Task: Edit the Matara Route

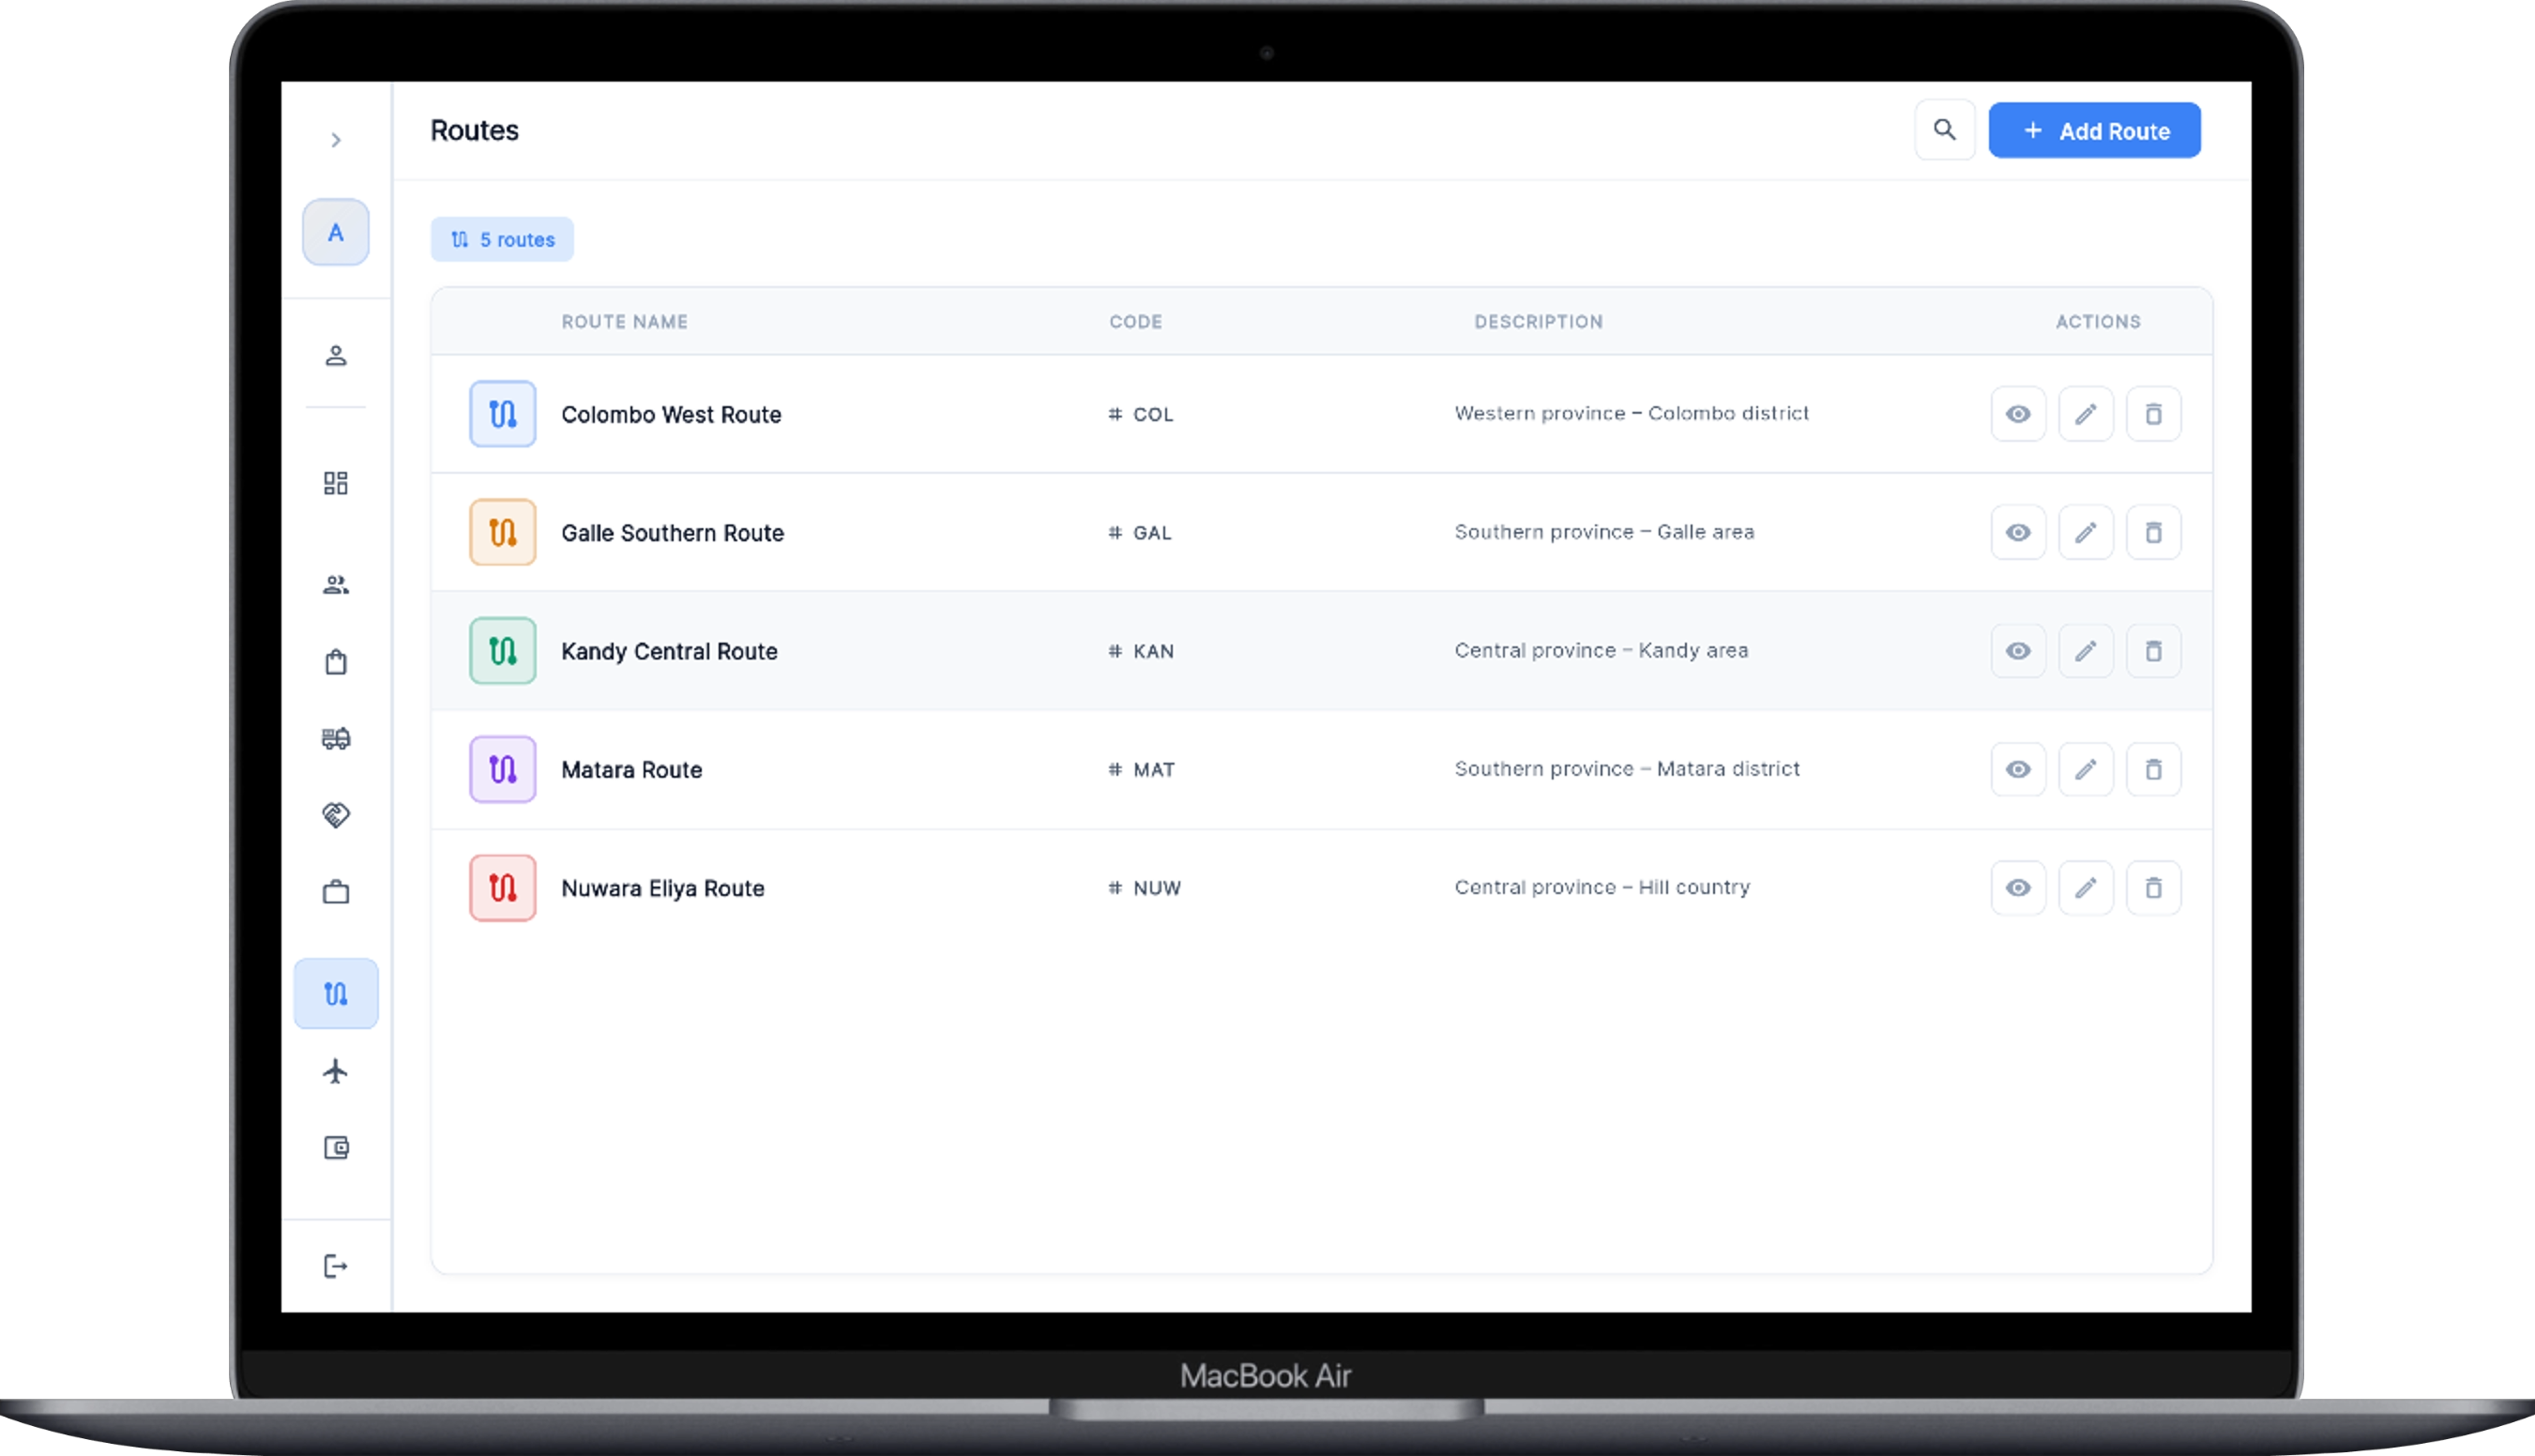Action: pyautogui.click(x=2086, y=770)
